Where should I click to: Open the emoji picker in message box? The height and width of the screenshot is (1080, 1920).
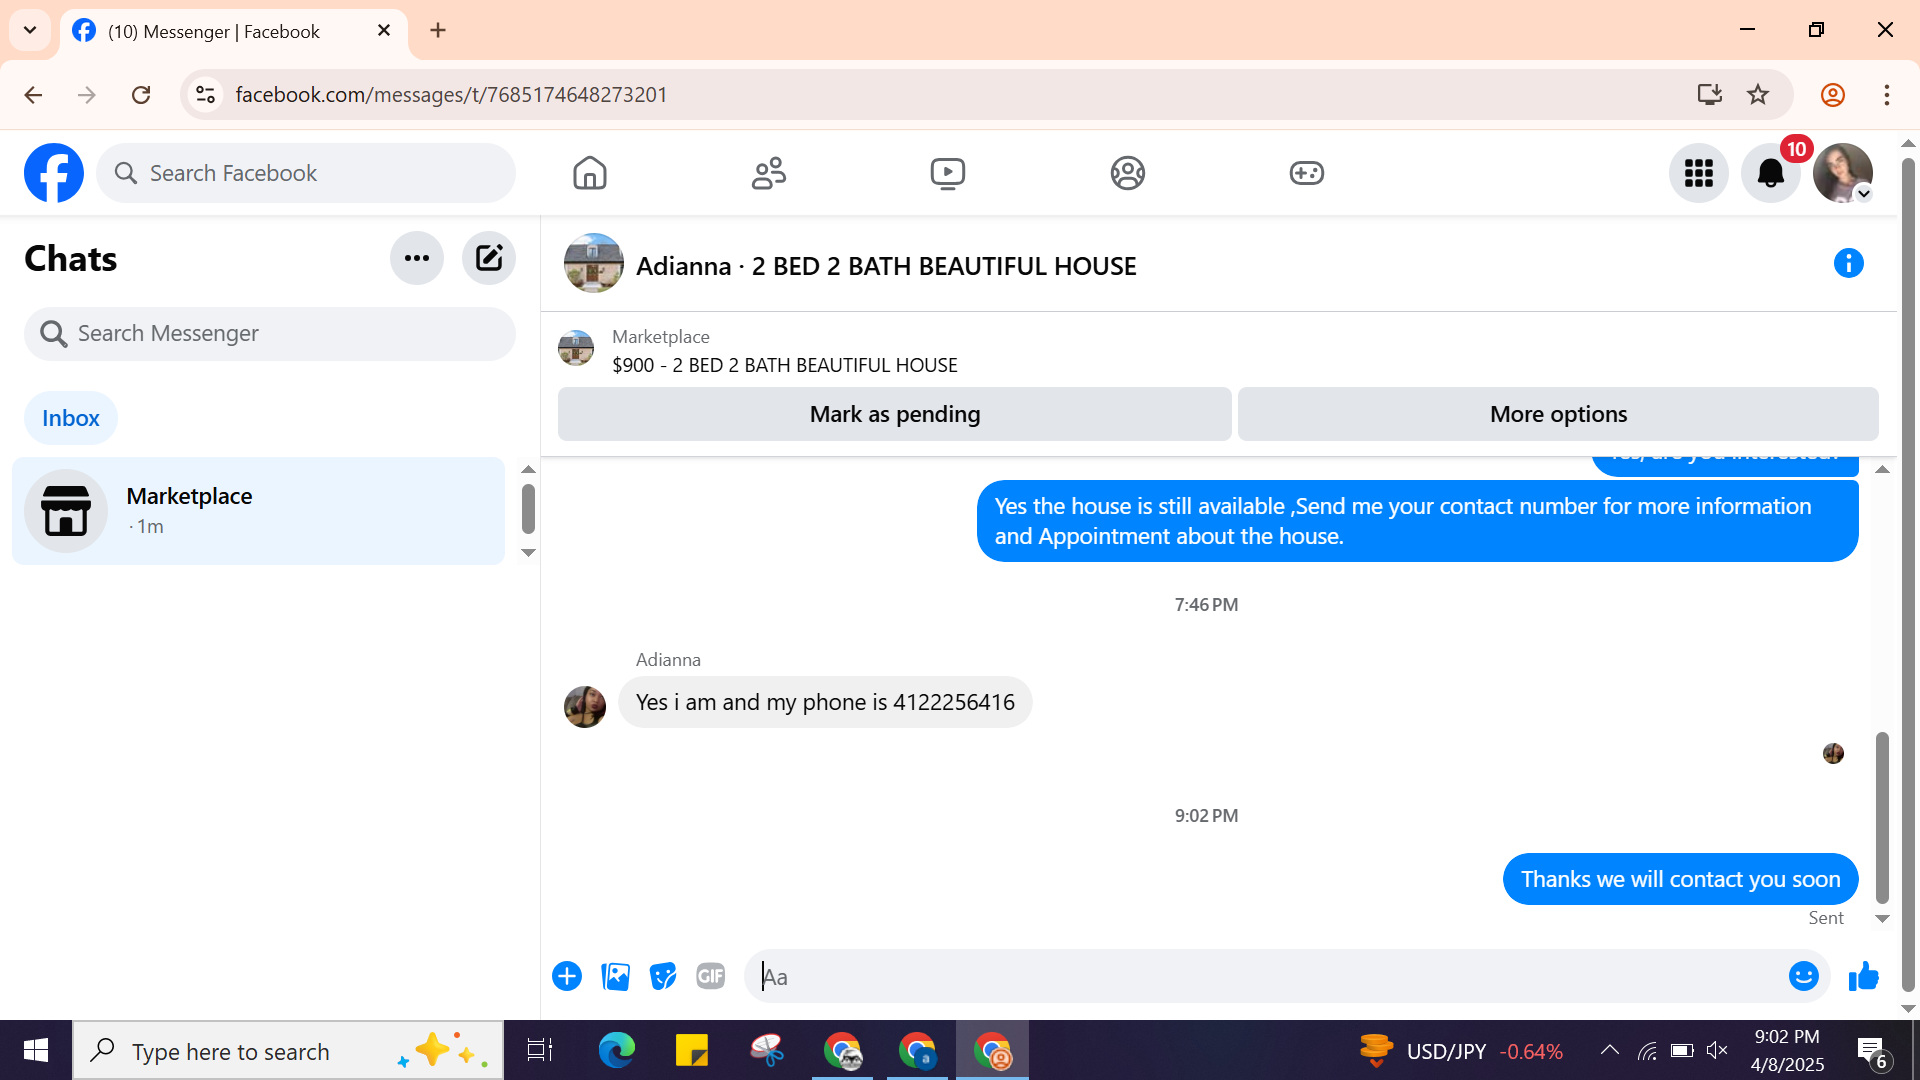(x=1803, y=976)
